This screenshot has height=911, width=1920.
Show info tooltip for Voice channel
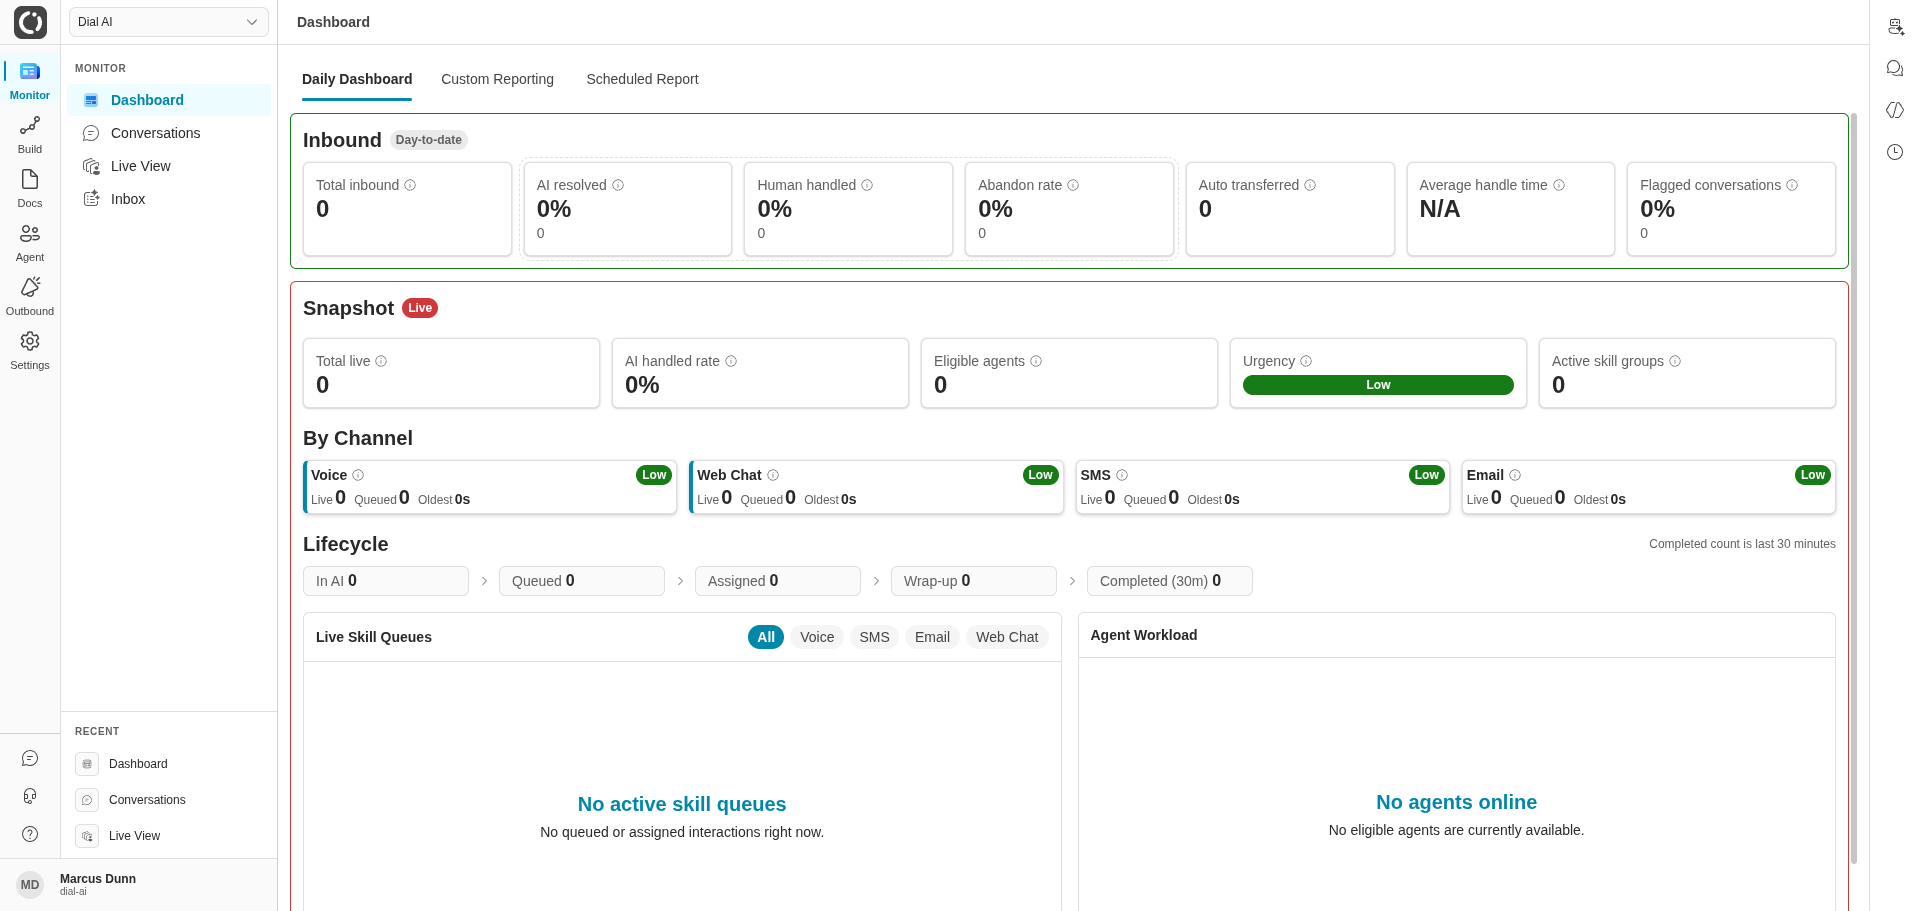(358, 475)
